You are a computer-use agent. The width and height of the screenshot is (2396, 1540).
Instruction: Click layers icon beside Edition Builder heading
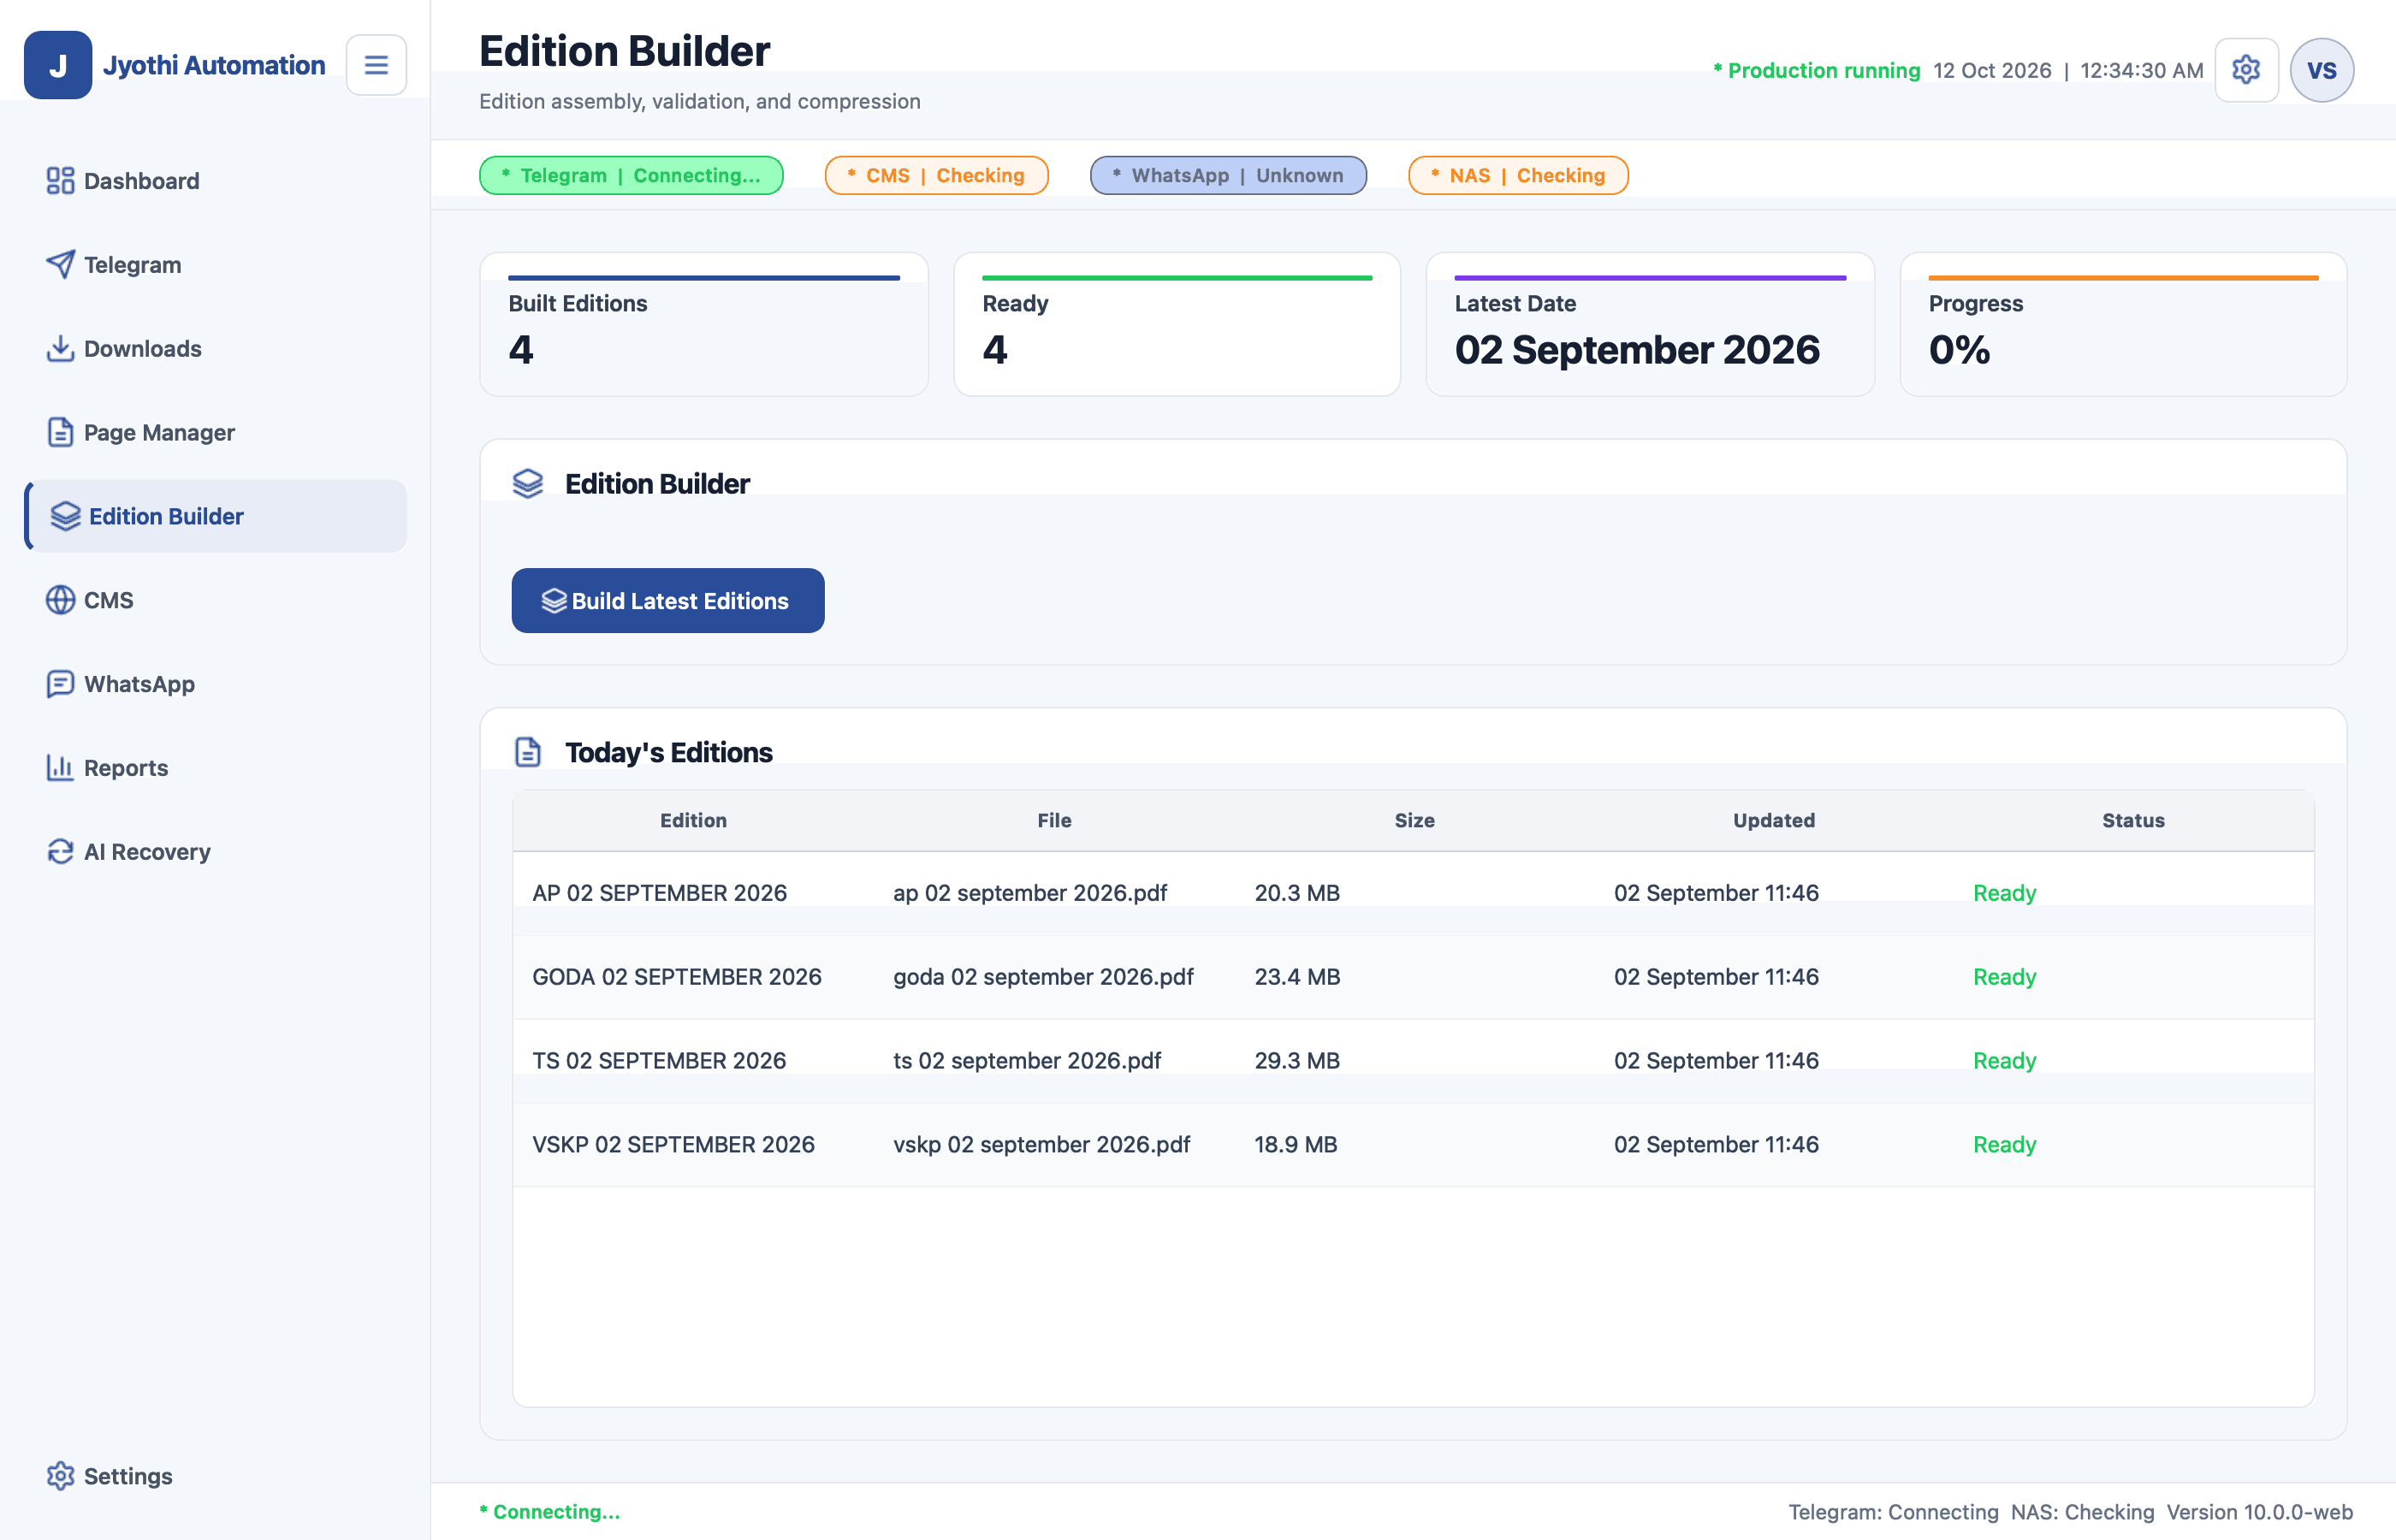tap(528, 484)
